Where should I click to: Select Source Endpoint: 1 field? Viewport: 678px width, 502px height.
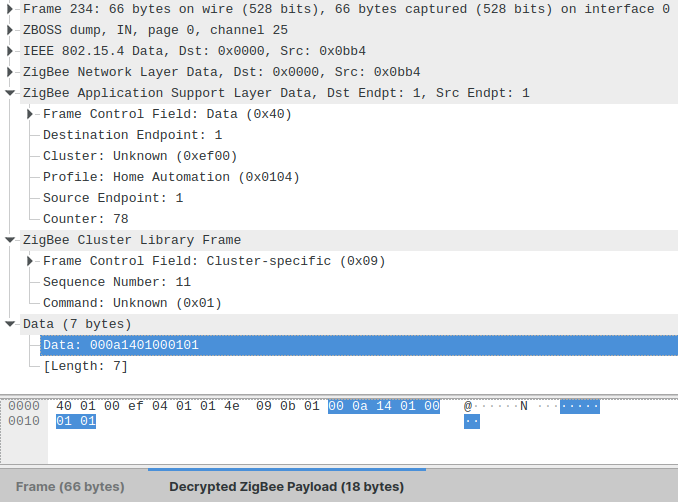click(113, 198)
